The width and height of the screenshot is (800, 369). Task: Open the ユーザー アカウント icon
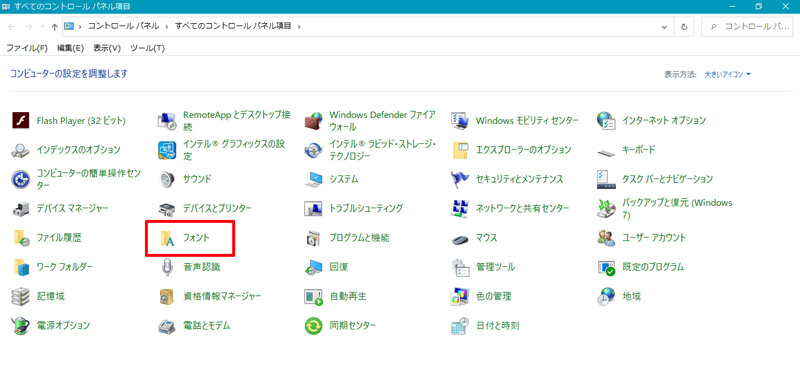[606, 238]
